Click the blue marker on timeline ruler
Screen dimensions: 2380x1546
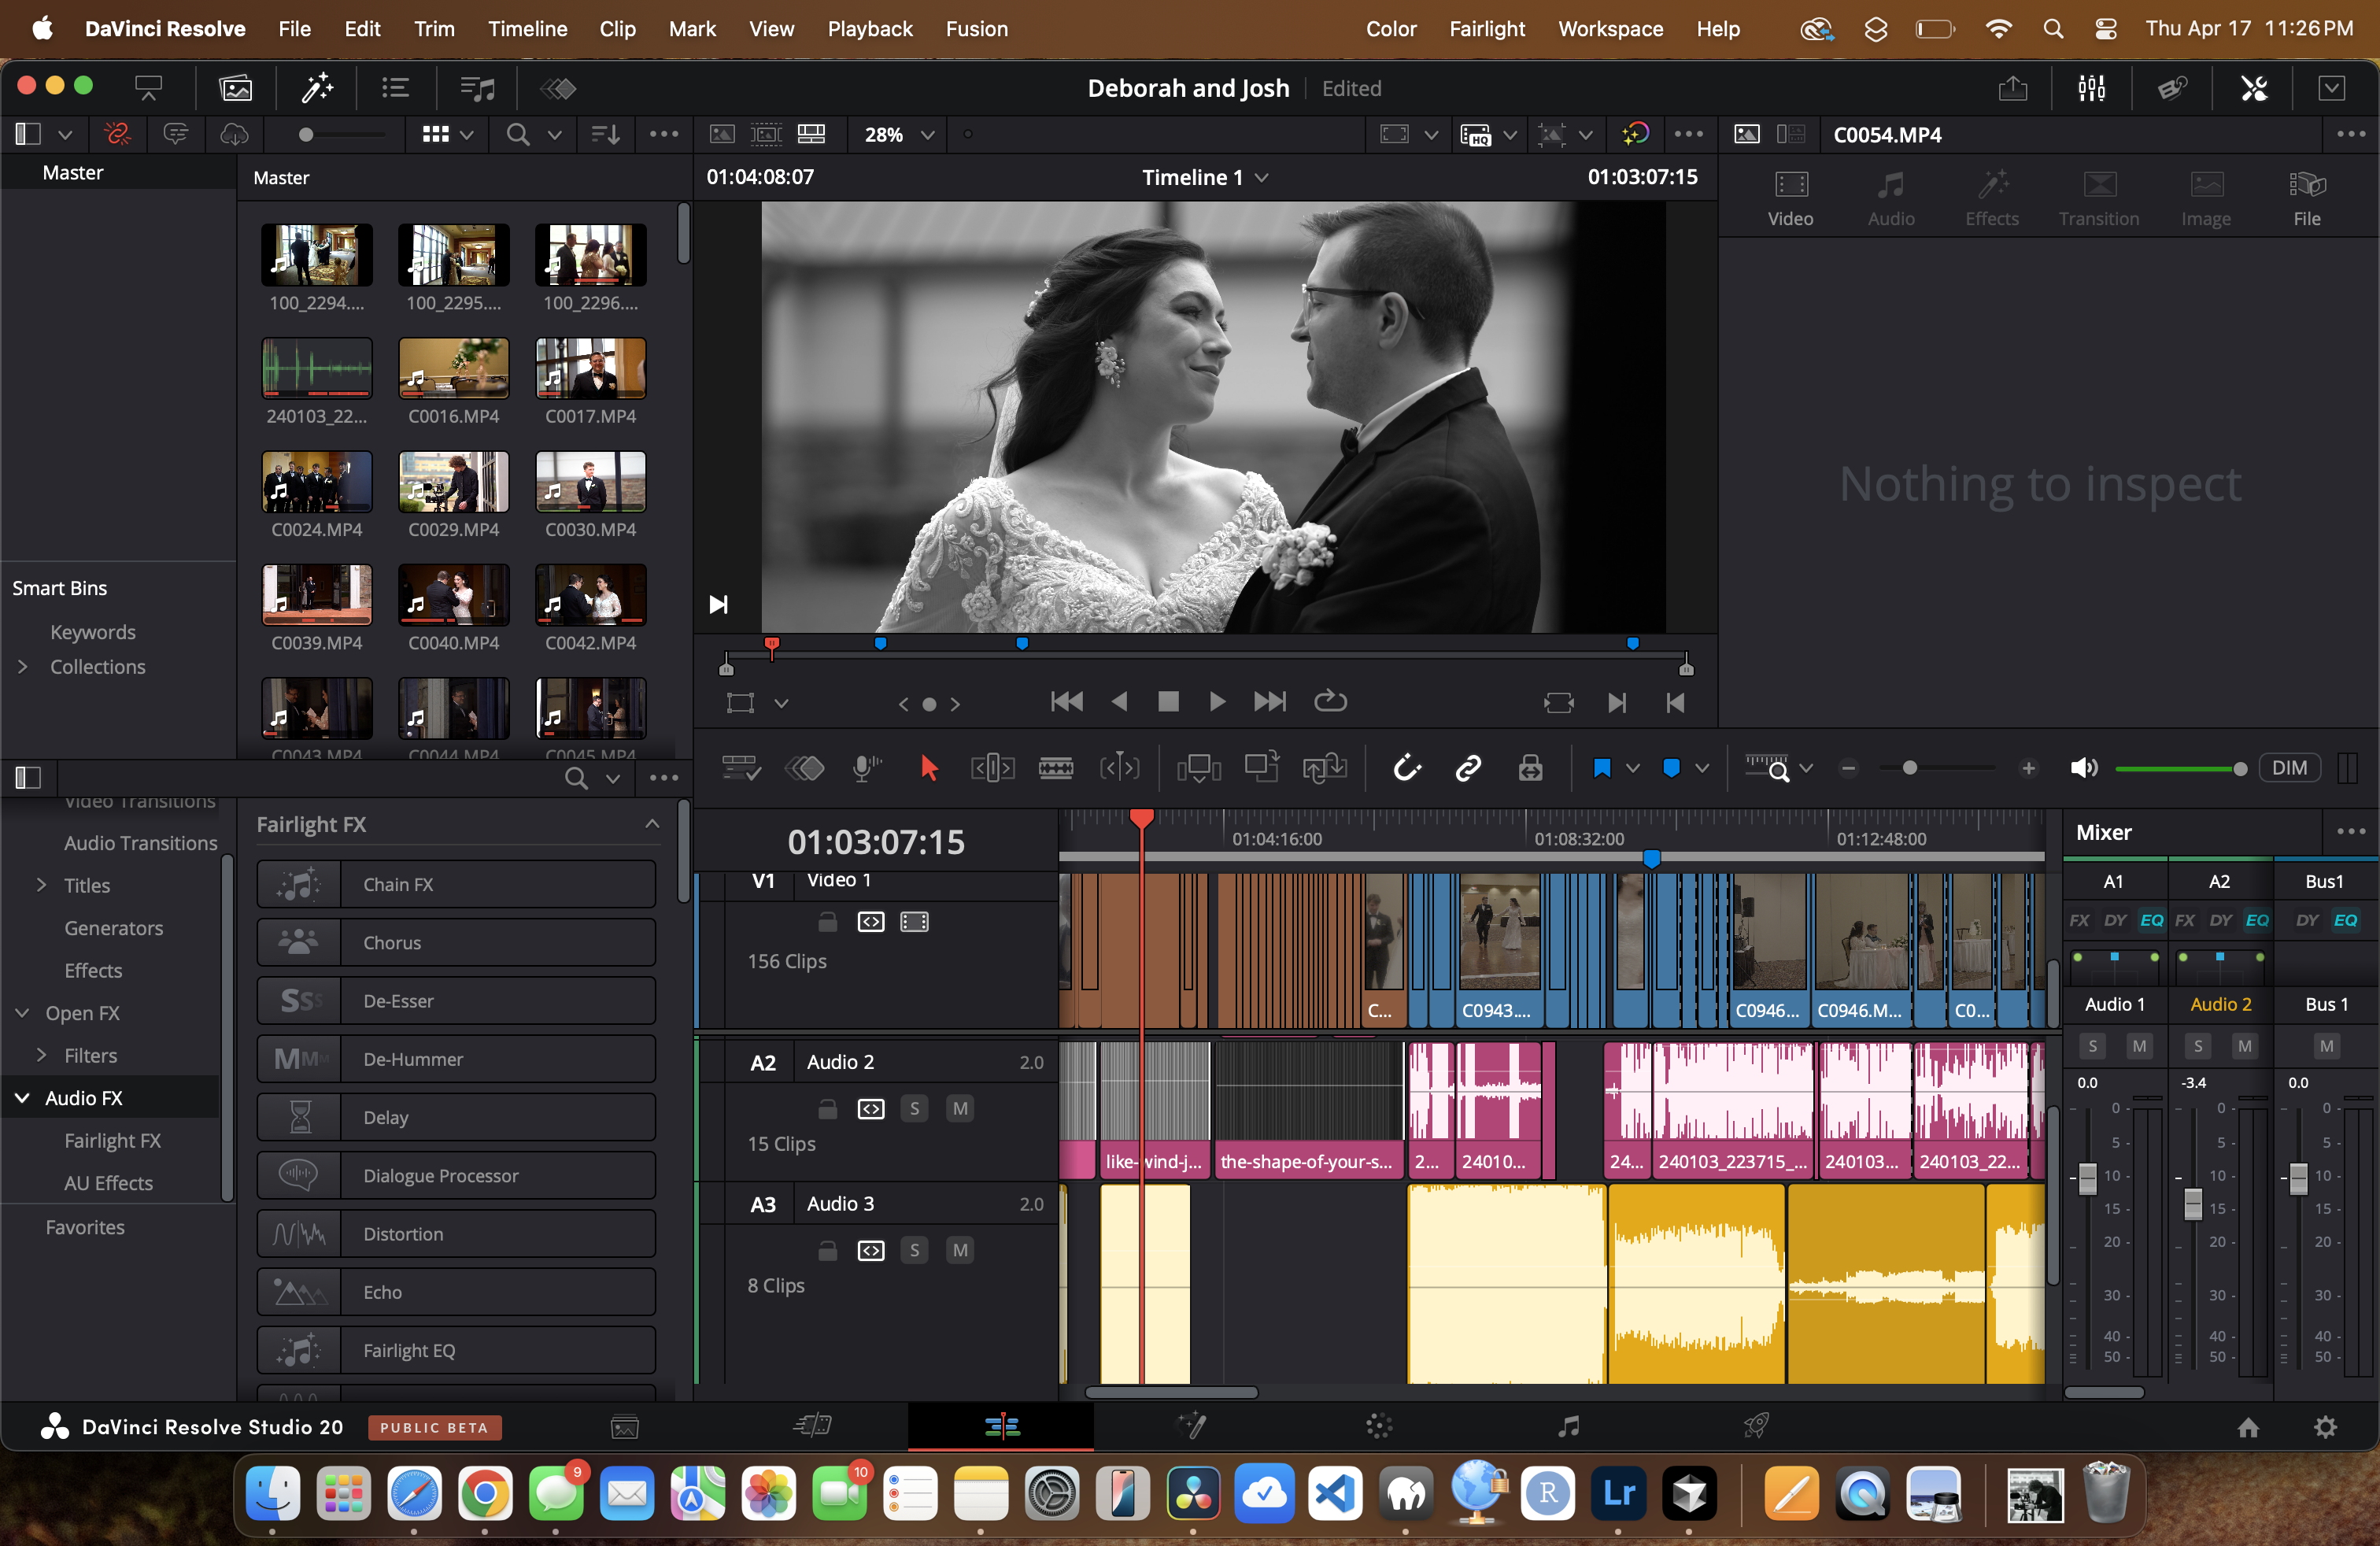(x=1652, y=858)
